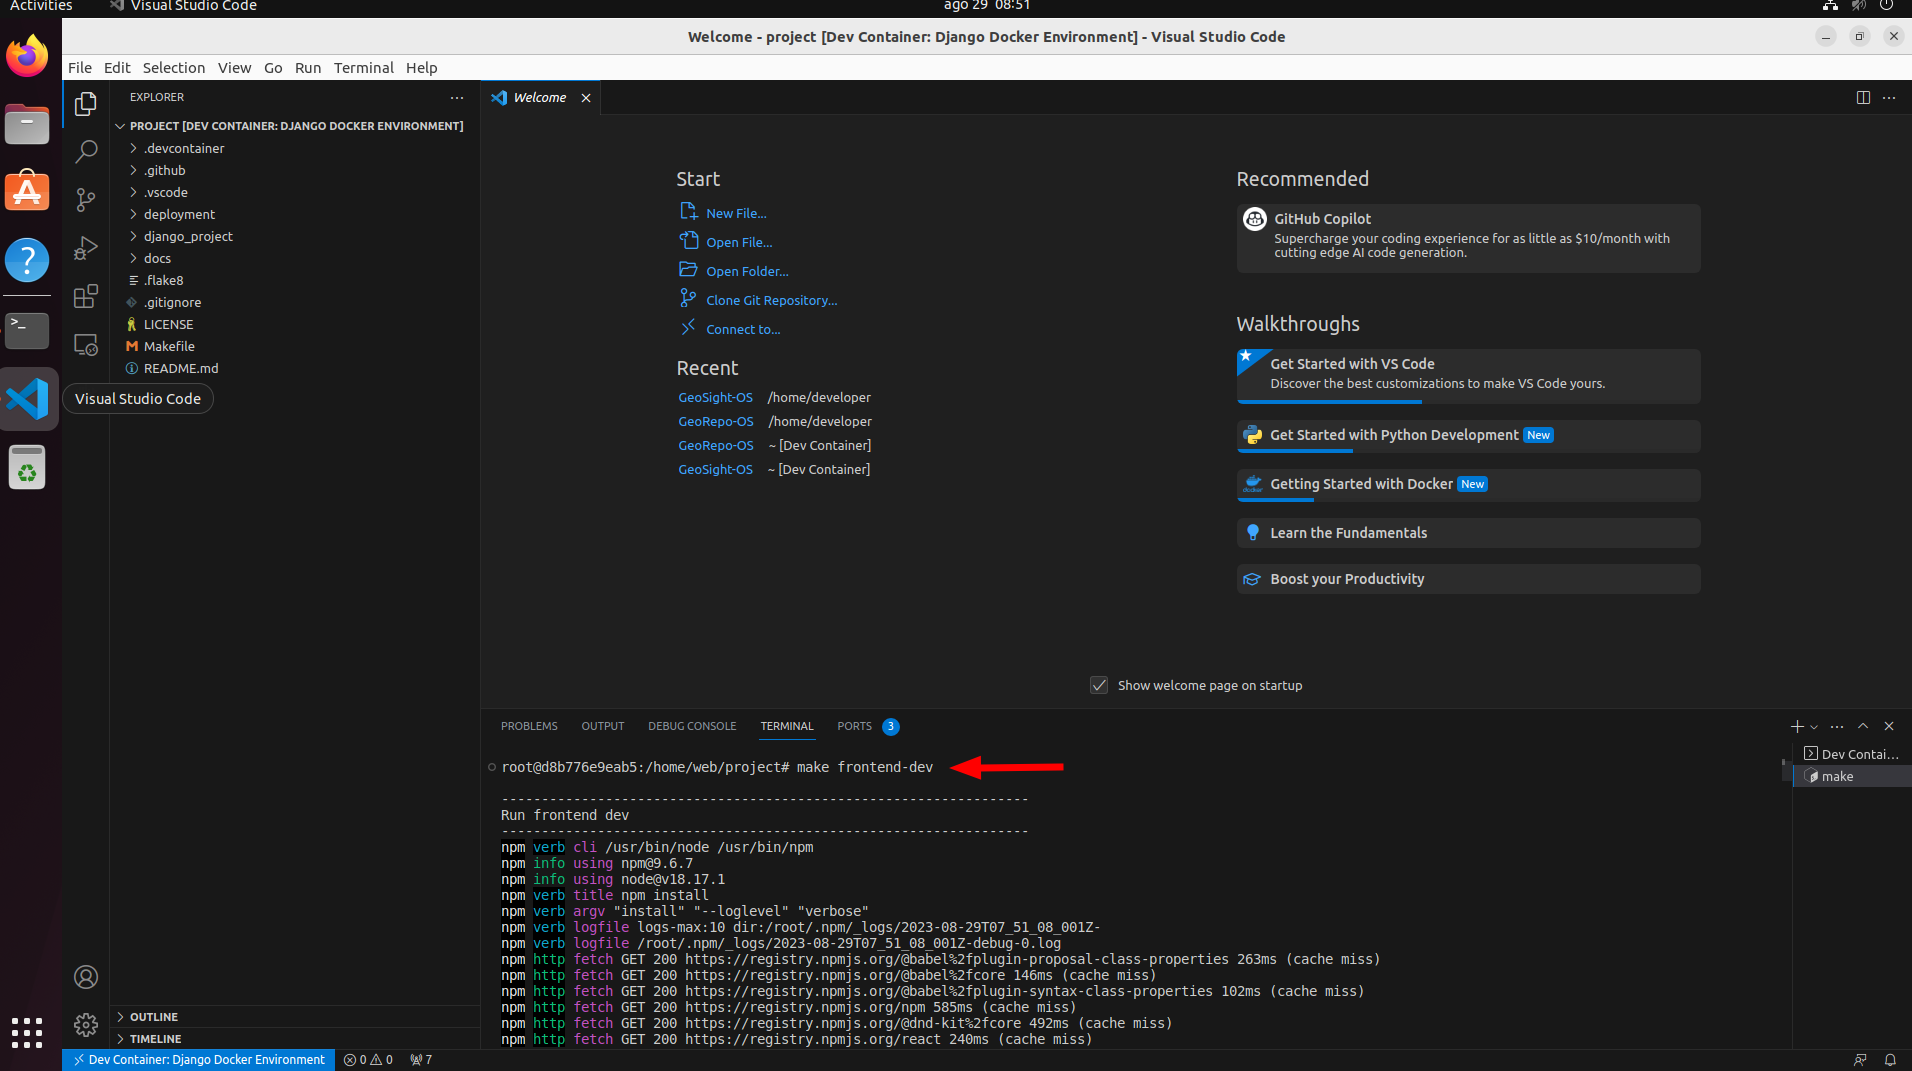The width and height of the screenshot is (1912, 1071).
Task: Open the Accounts menu icon
Action: 86,977
